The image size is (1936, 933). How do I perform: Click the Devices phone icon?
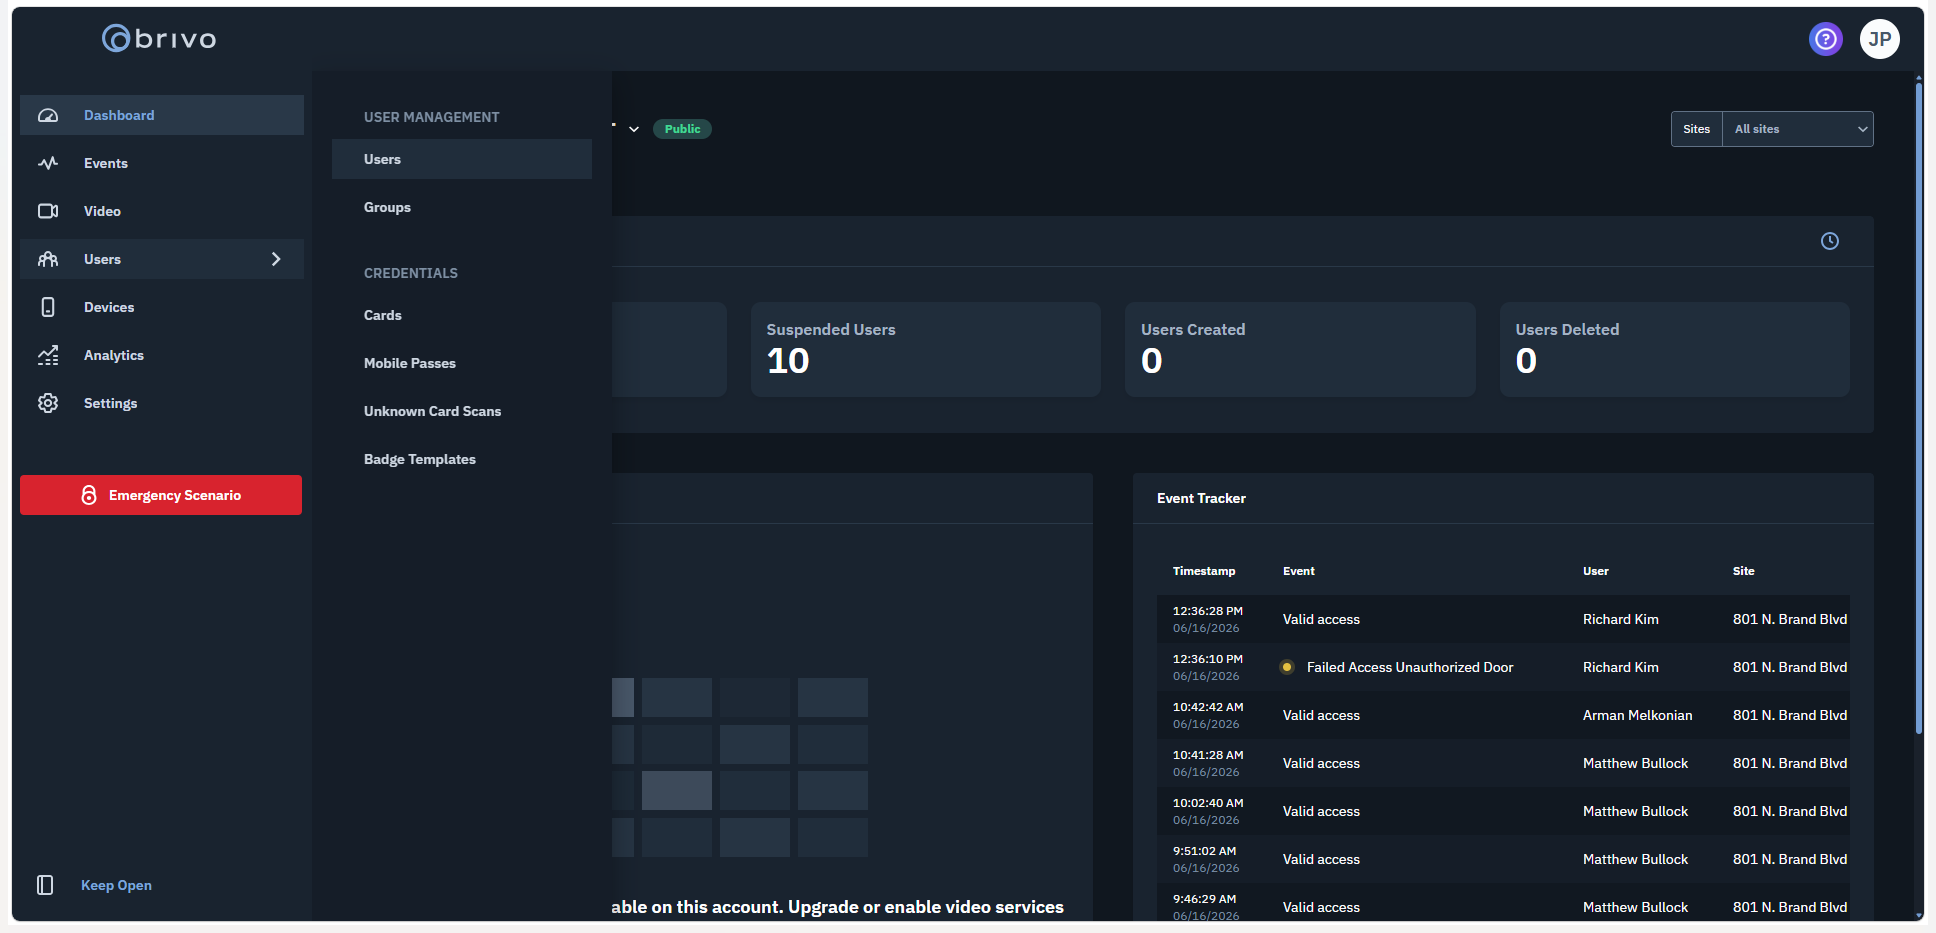coord(48,307)
